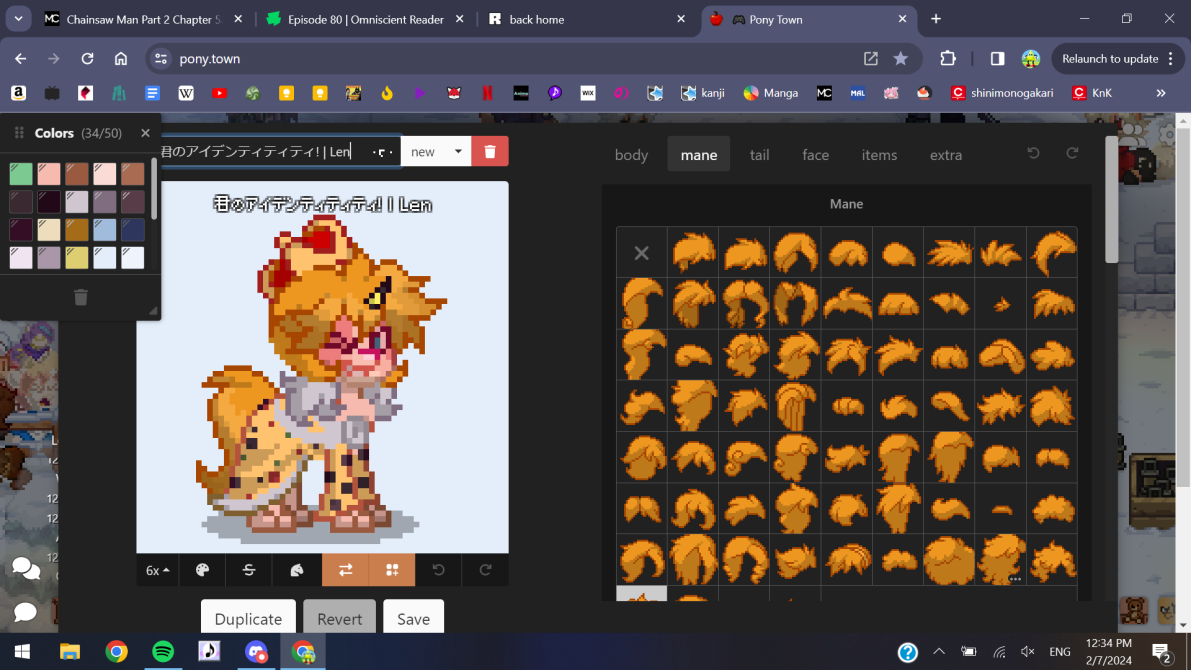
Task: Click the Save button
Action: 413,618
